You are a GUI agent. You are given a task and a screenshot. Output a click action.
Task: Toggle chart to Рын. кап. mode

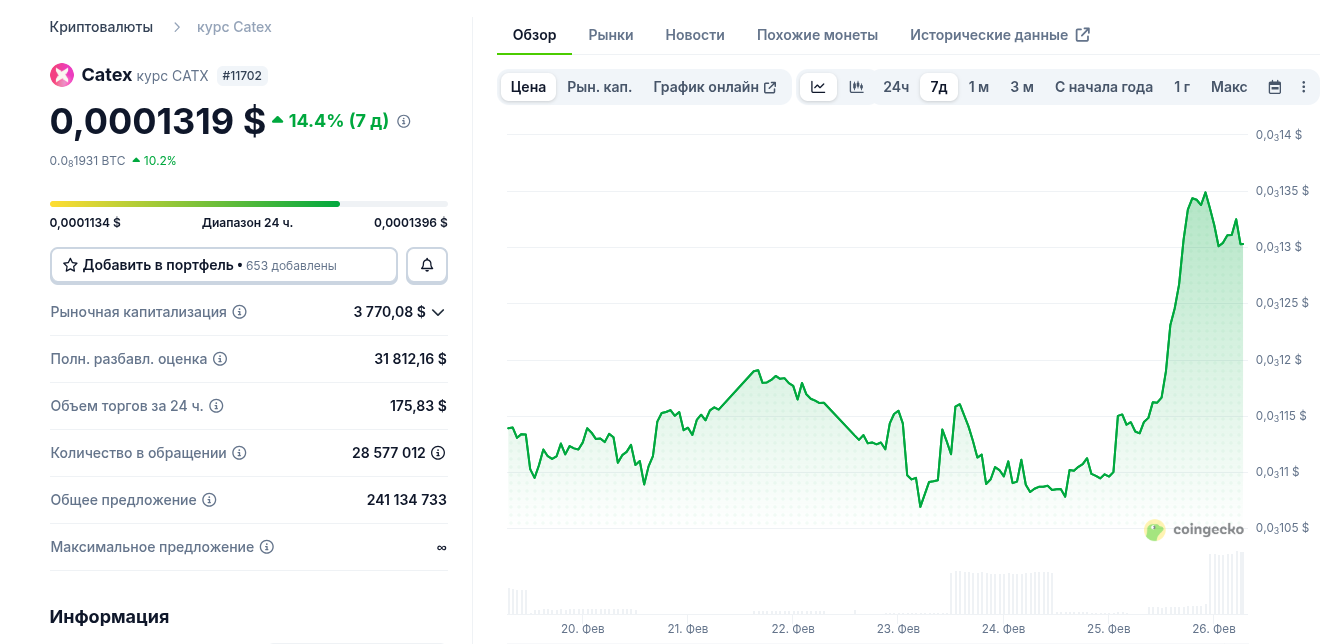tap(599, 87)
